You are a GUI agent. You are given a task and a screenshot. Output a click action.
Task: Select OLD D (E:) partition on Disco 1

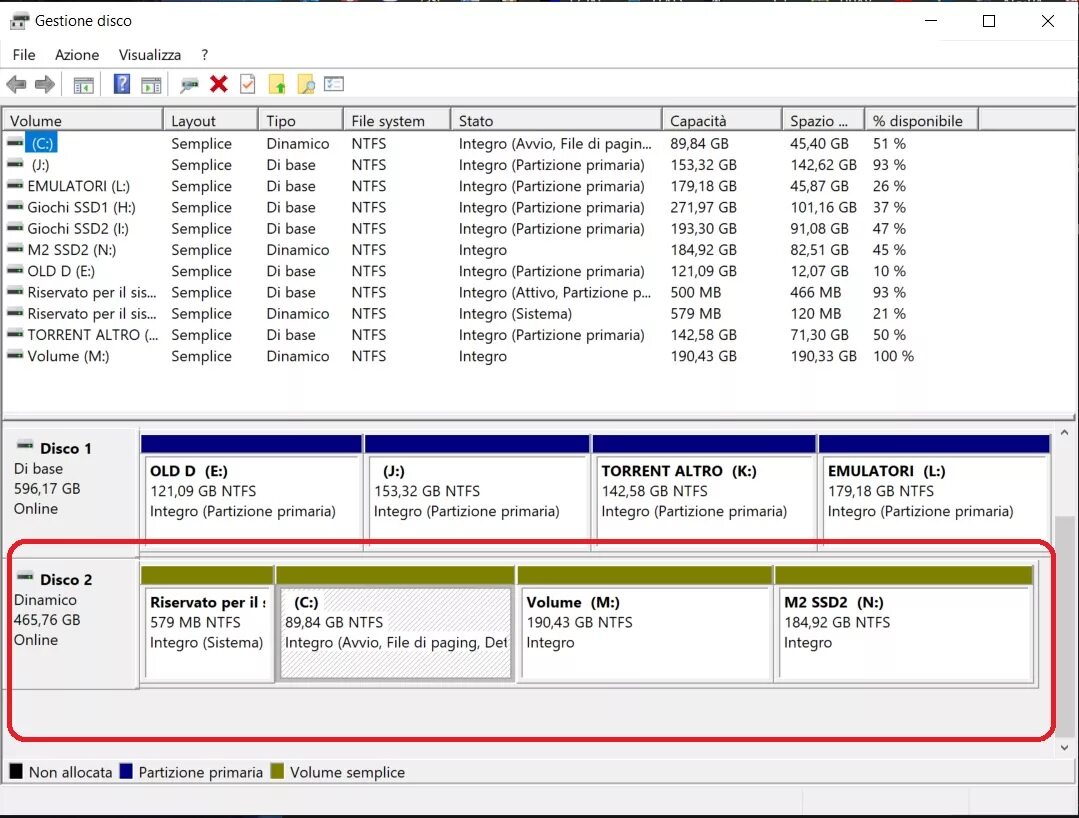click(x=251, y=491)
